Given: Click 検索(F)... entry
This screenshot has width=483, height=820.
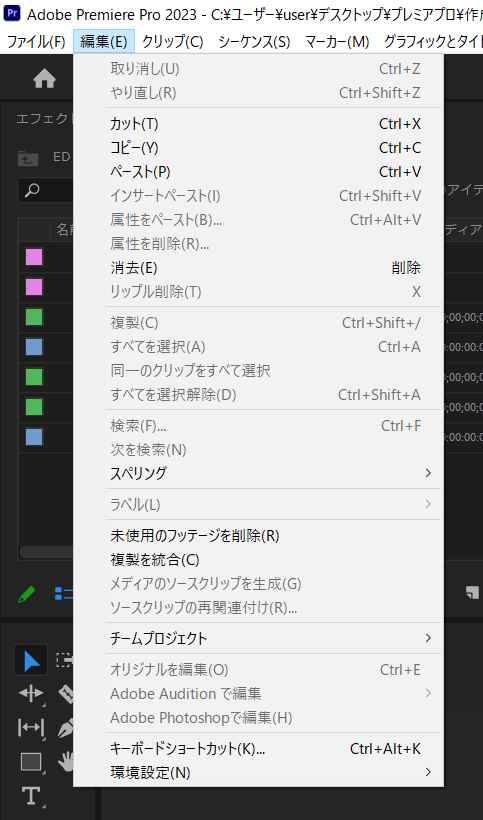Looking at the screenshot, I should tap(259, 426).
